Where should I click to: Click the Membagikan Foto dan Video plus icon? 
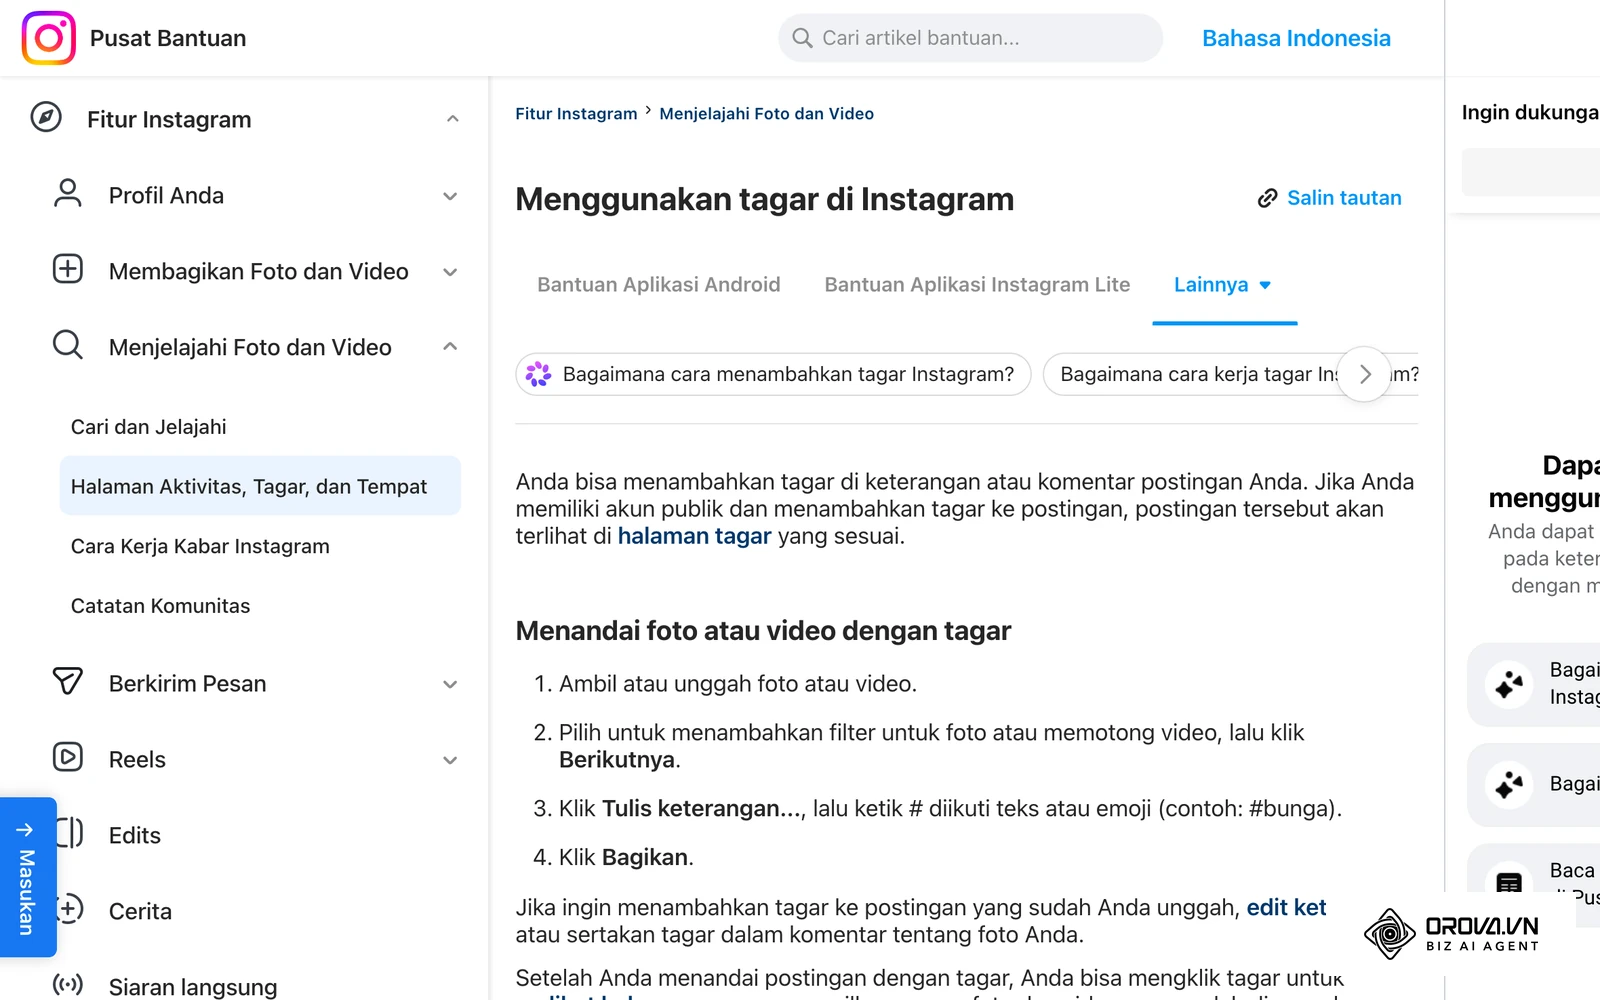(x=68, y=270)
